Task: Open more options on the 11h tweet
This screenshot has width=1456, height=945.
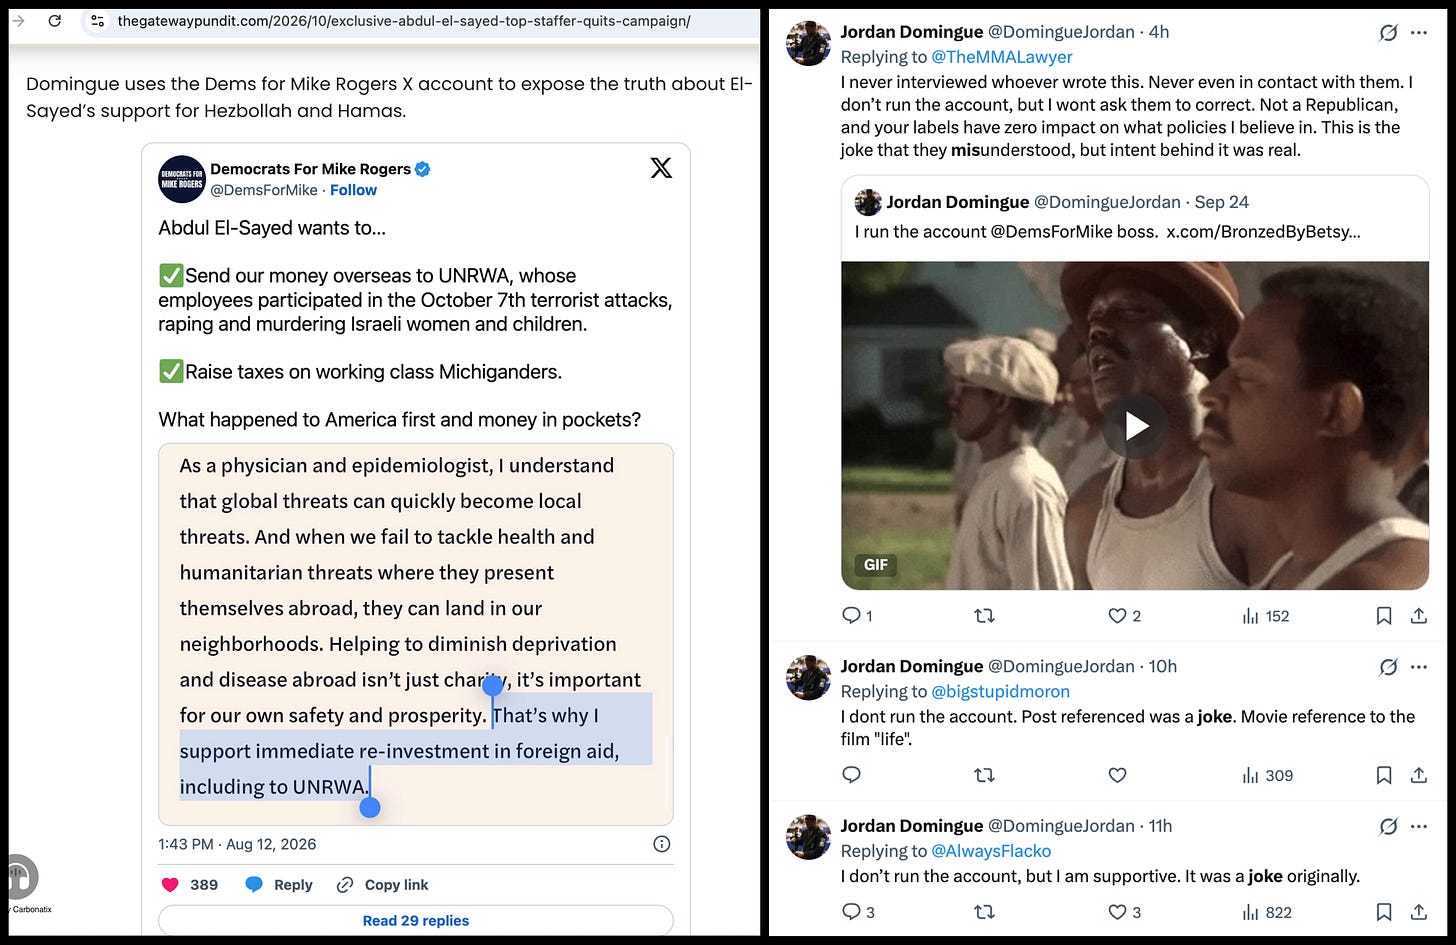Action: point(1419,826)
